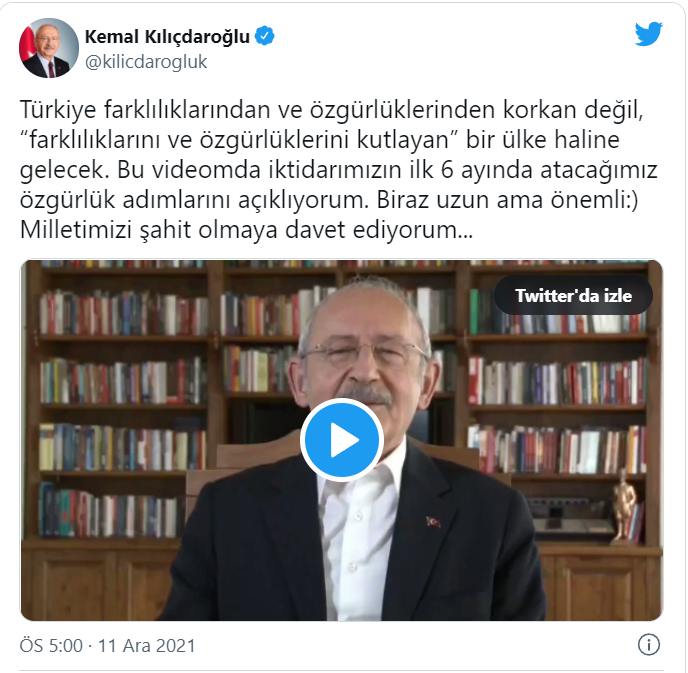Click the "11 Ara 2021" date
The width and height of the screenshot is (688, 673).
147,646
